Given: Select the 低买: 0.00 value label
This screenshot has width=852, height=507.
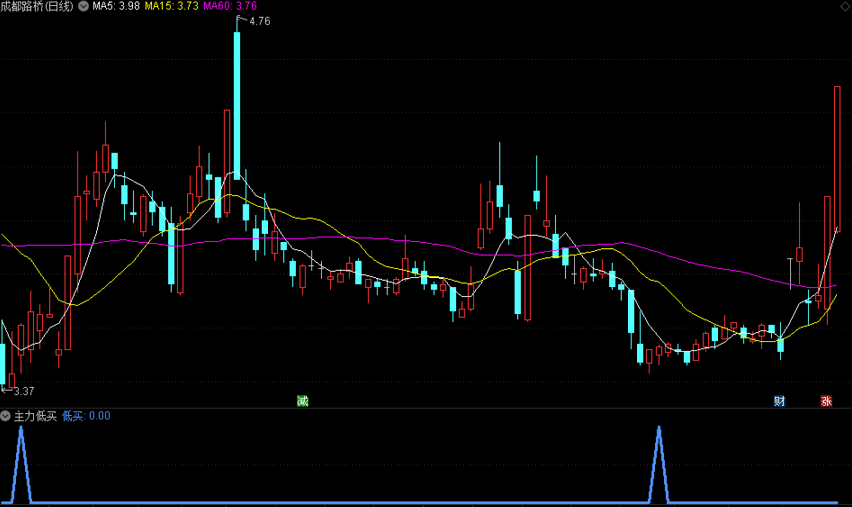Looking at the screenshot, I should [86, 416].
